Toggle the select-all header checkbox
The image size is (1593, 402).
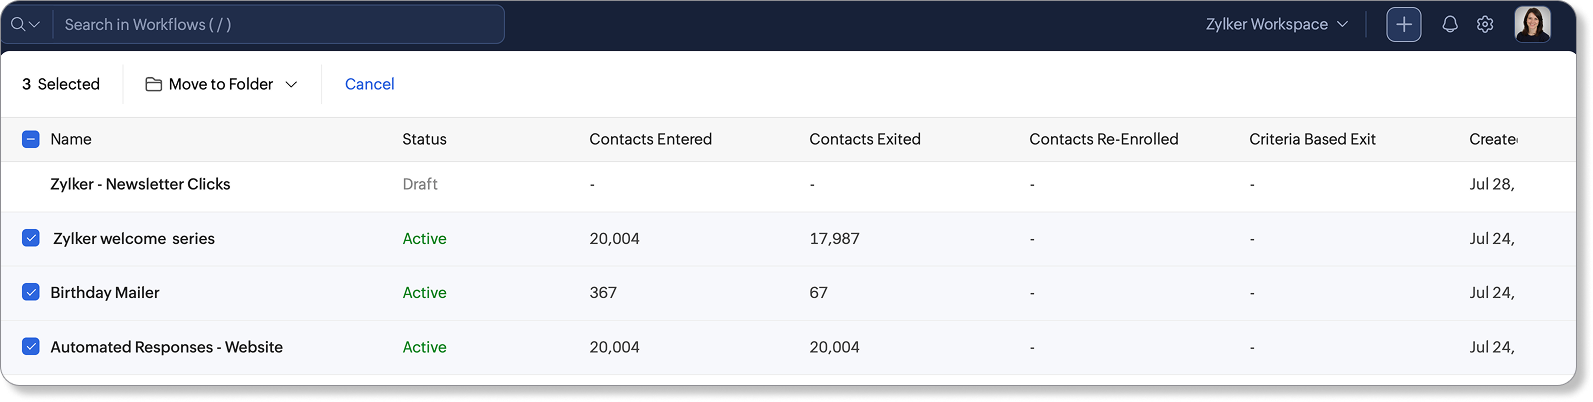tap(31, 139)
